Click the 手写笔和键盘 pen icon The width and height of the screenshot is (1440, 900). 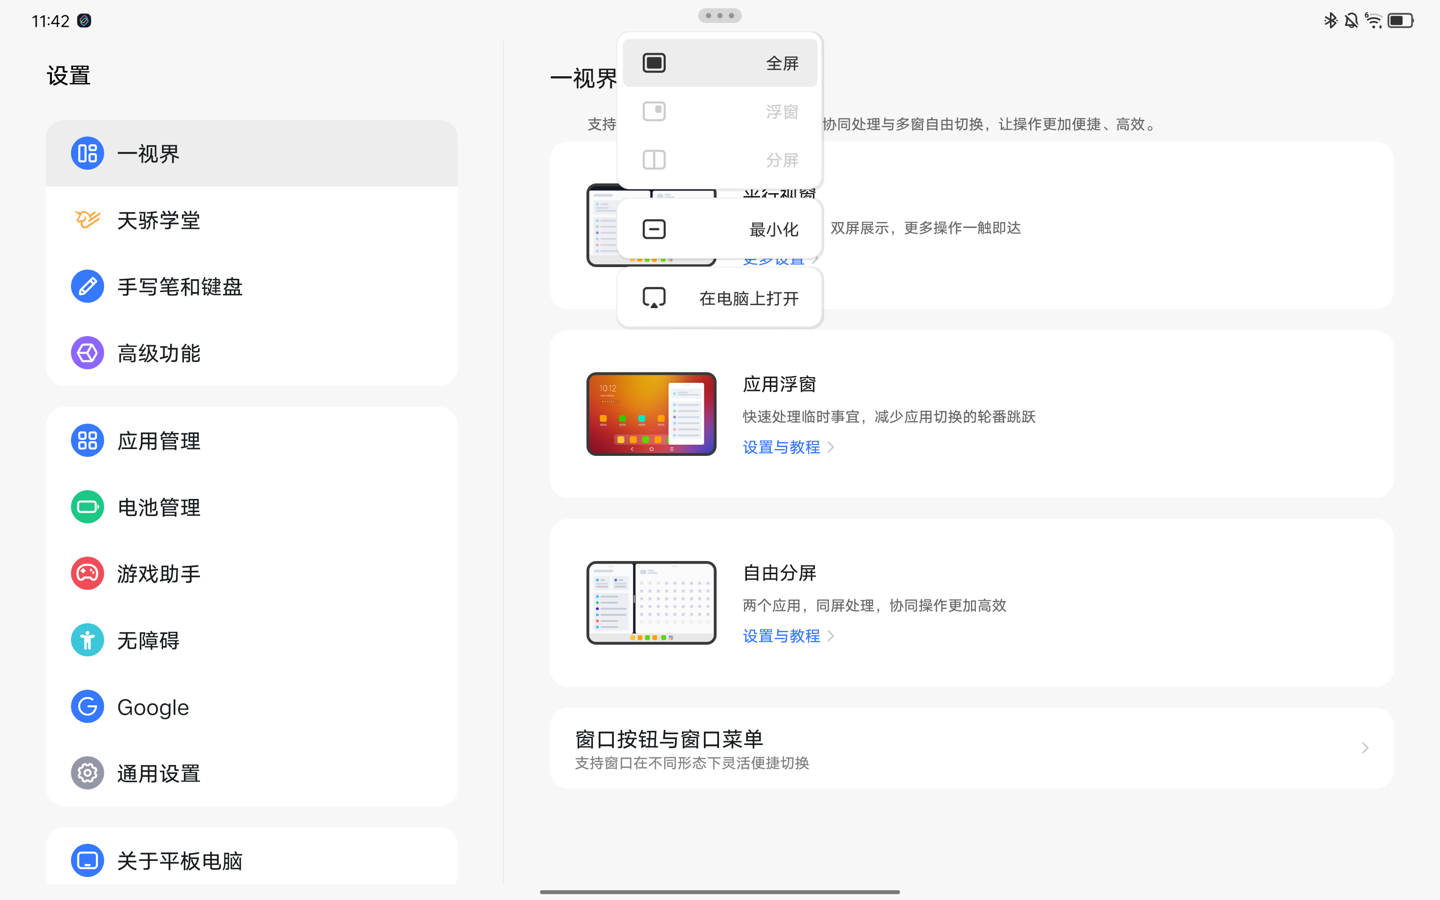coord(87,287)
